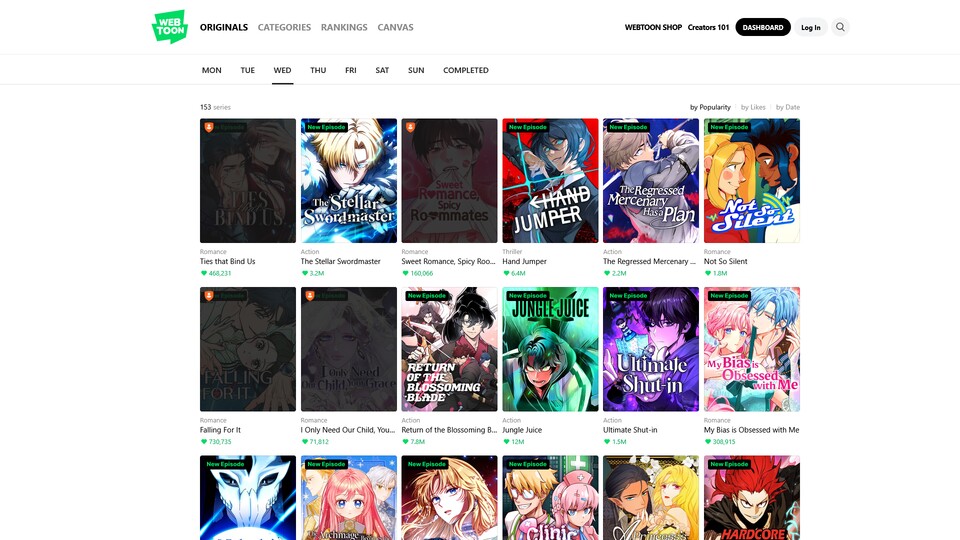Viewport: 960px width, 540px height.
Task: Open The Regressed Mercenary Has a Plan cover
Action: click(x=651, y=181)
